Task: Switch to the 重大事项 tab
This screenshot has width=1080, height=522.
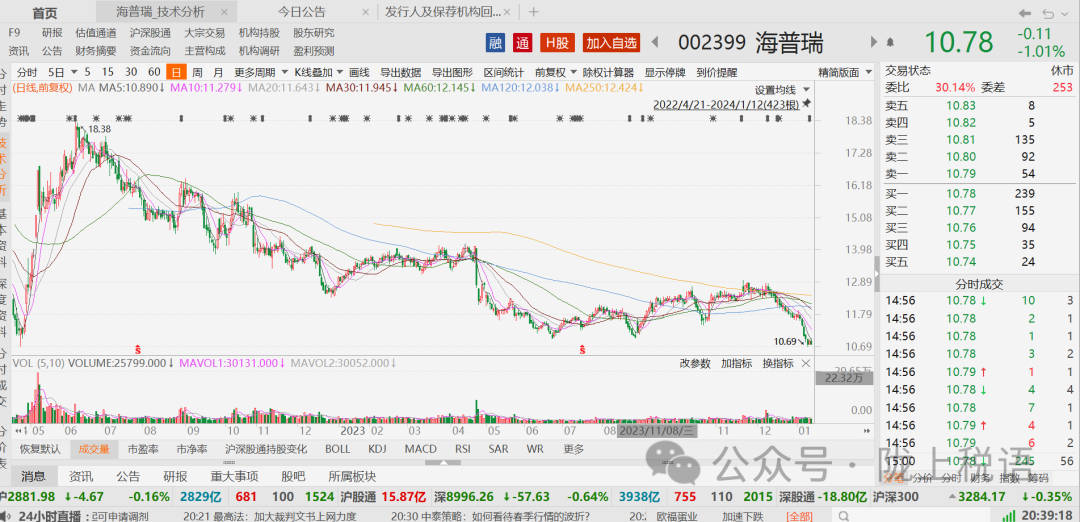Action: (x=235, y=476)
